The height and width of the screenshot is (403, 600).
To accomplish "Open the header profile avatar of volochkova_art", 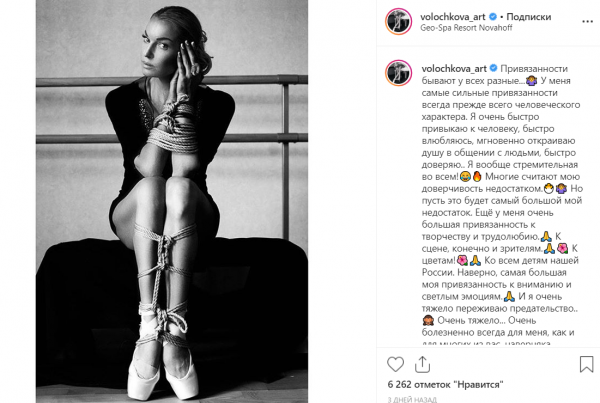I will (398, 21).
